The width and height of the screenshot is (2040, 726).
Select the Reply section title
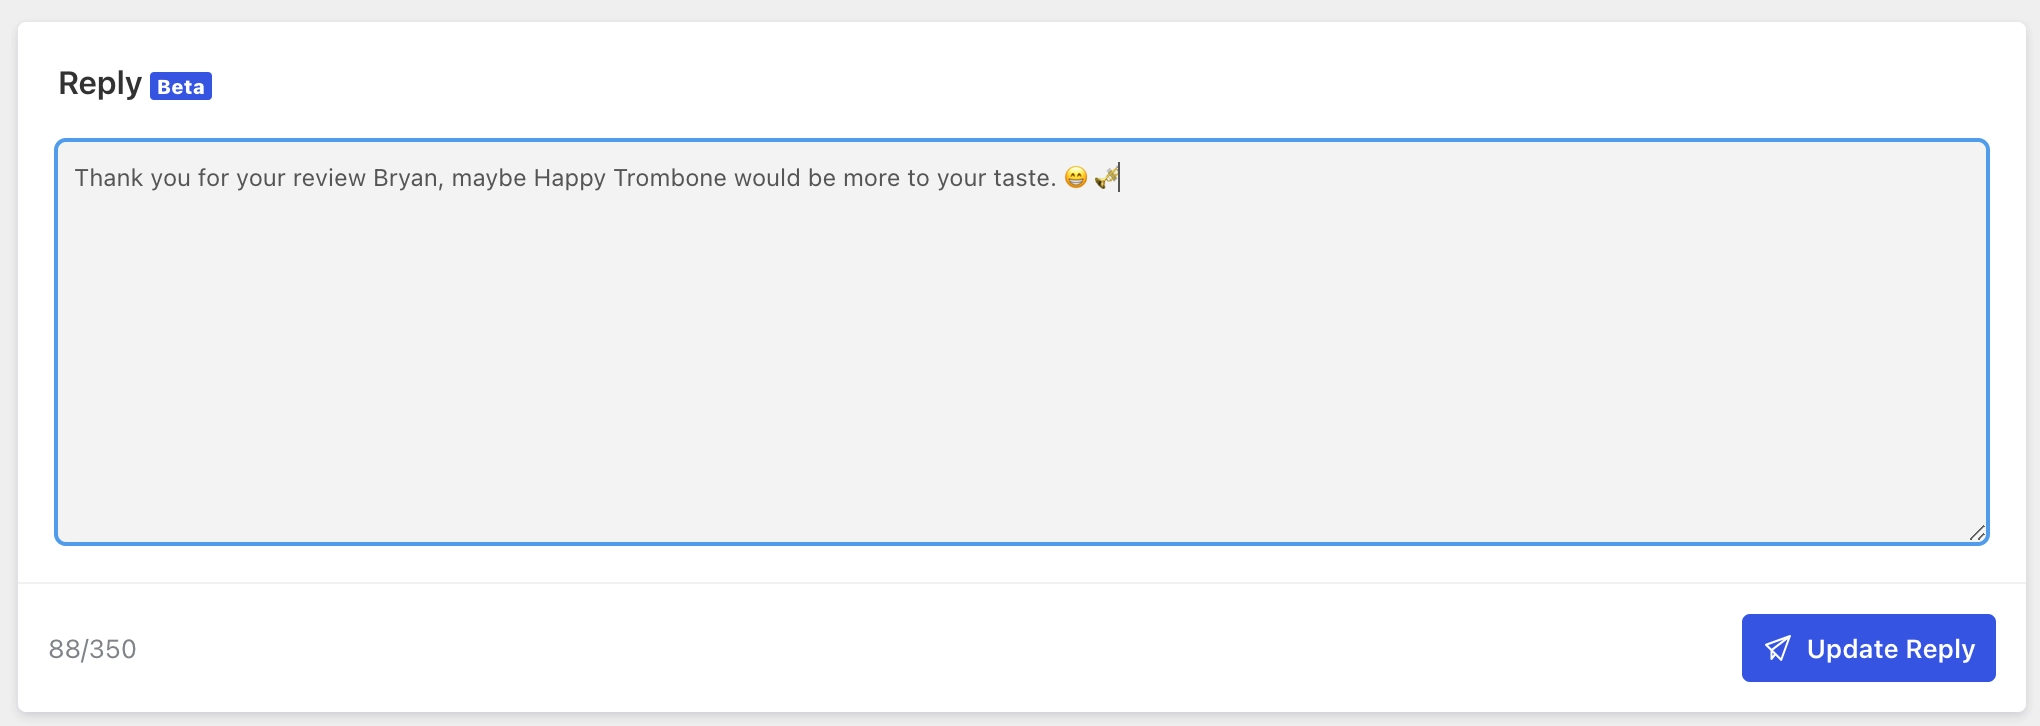click(99, 84)
